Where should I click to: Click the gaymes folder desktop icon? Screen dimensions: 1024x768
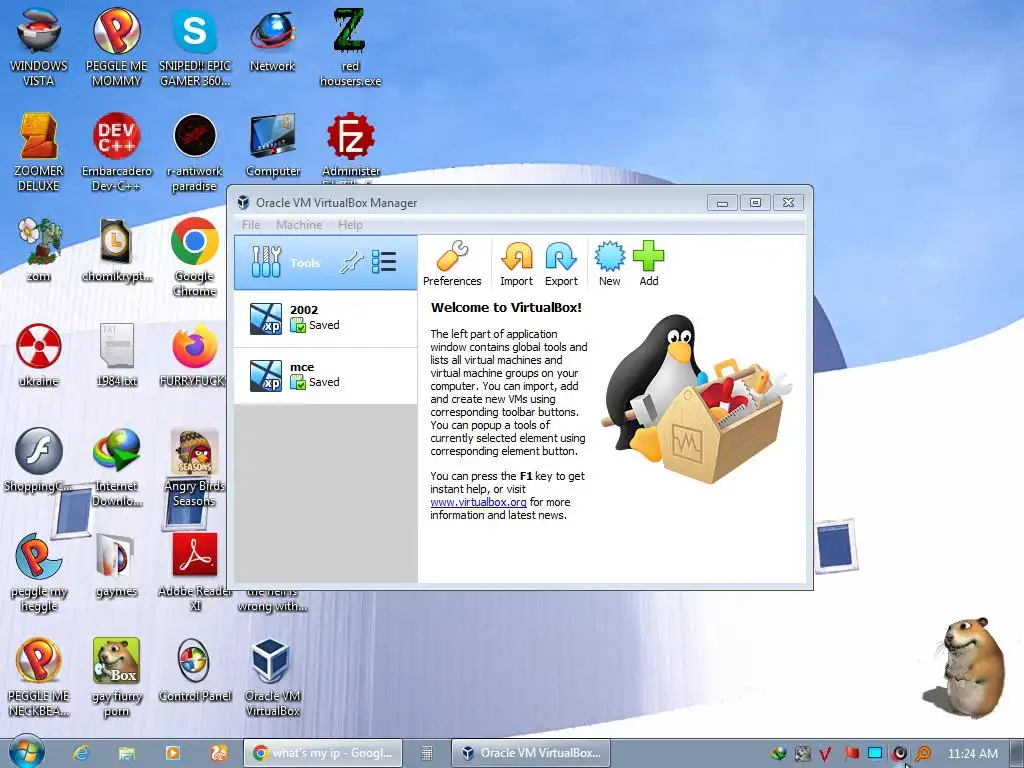[116, 566]
